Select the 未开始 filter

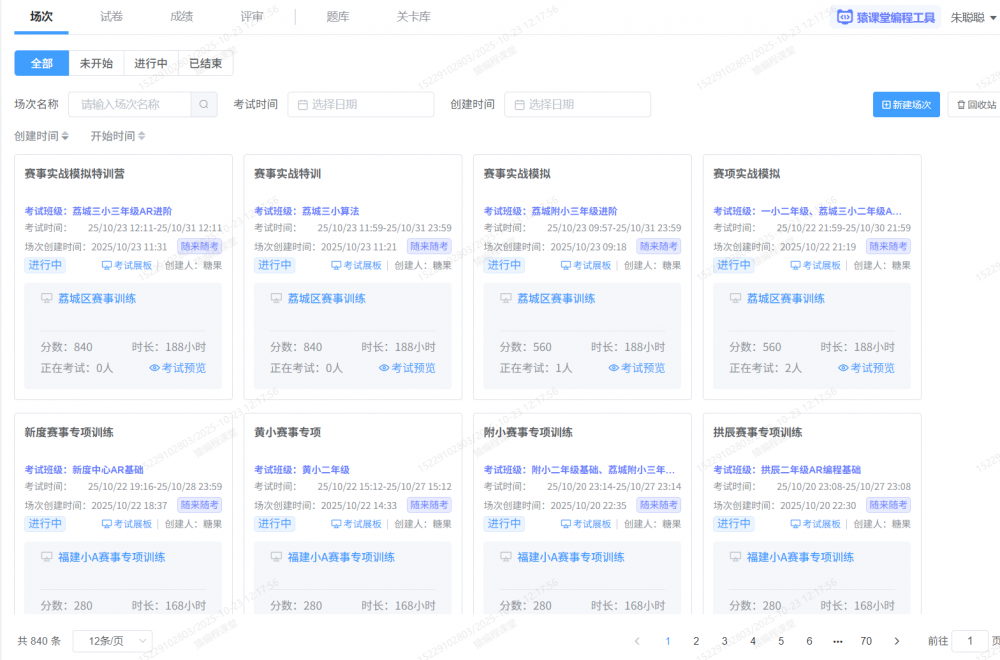coord(96,63)
